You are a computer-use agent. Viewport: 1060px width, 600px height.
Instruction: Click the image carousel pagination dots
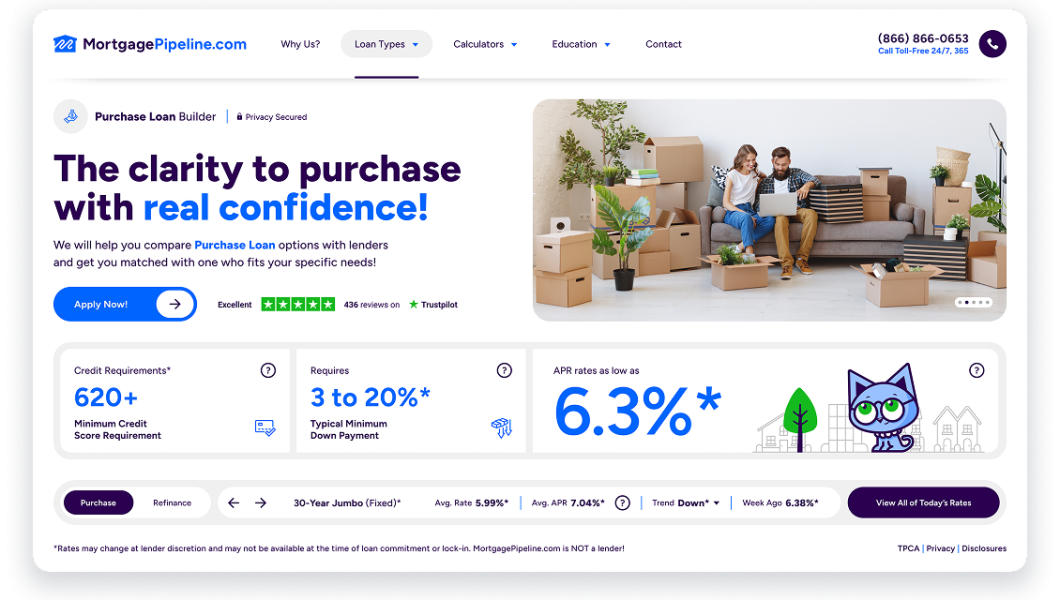pyautogui.click(x=973, y=302)
